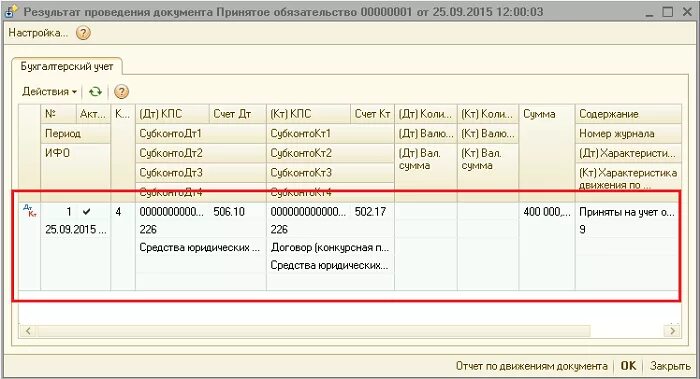The height and width of the screenshot is (379, 700).
Task: Select the Договор (конкурсная п... cell
Action: (330, 247)
